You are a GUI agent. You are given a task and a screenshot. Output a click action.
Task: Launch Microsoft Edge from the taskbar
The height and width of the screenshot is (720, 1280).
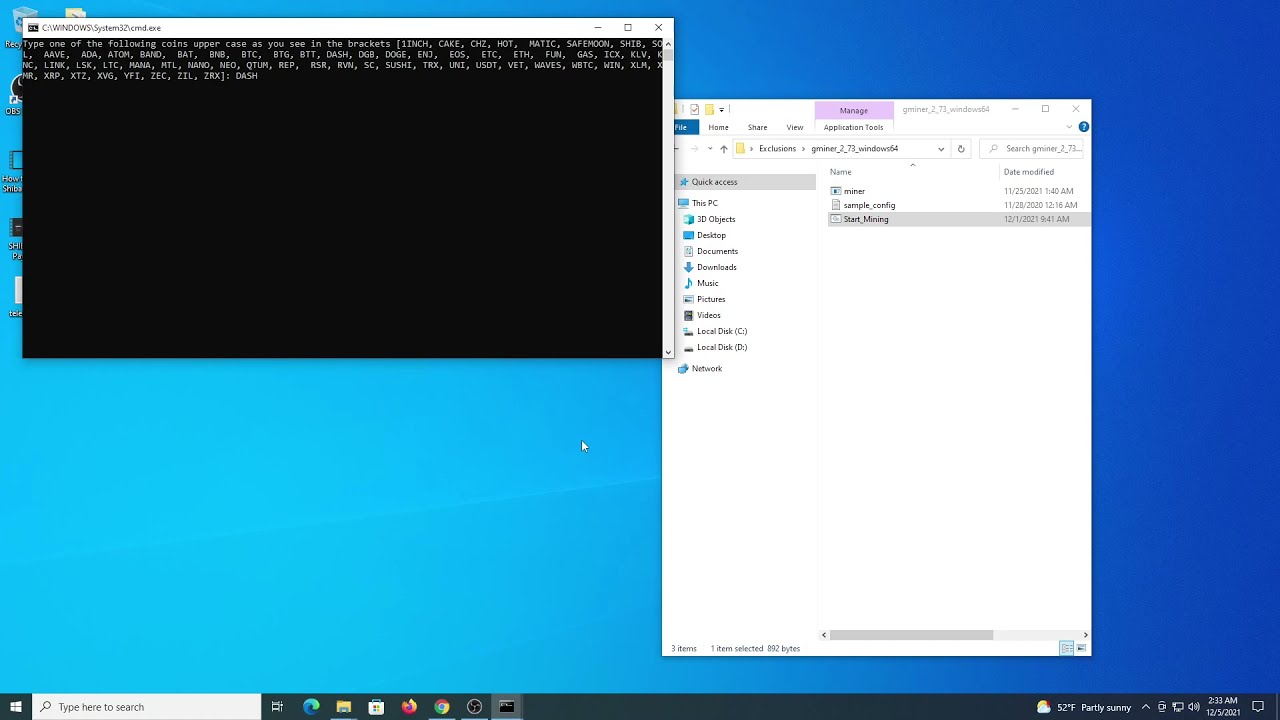[x=311, y=707]
